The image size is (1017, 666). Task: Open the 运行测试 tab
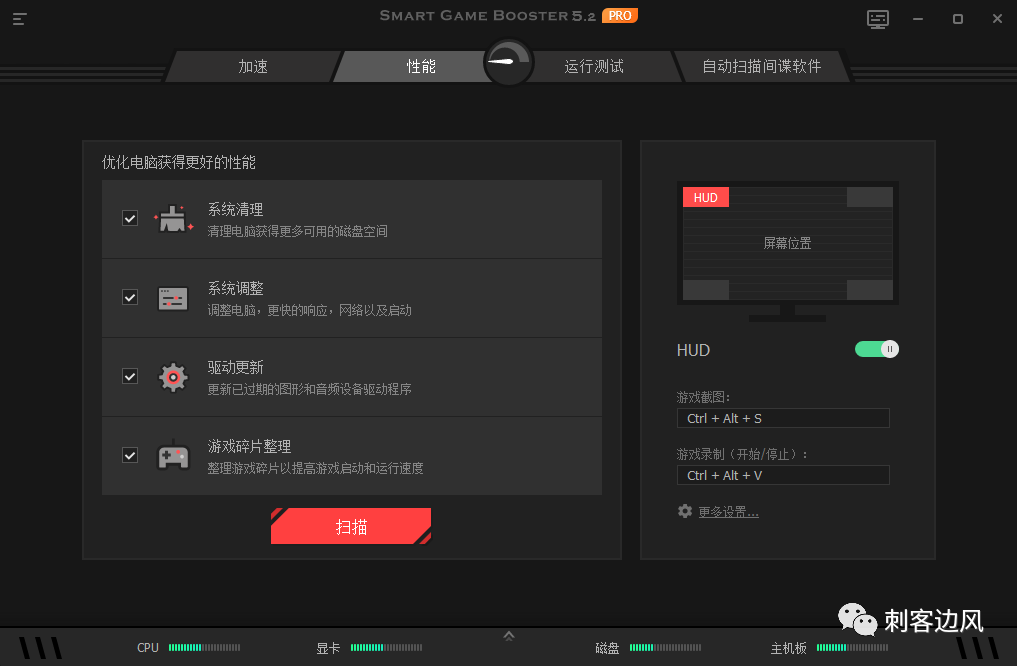click(x=593, y=66)
